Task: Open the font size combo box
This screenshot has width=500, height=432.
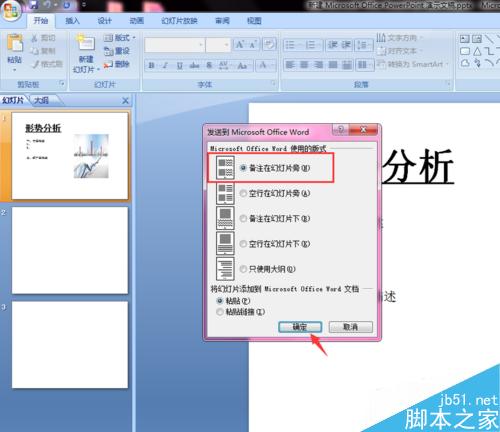Action: point(218,45)
